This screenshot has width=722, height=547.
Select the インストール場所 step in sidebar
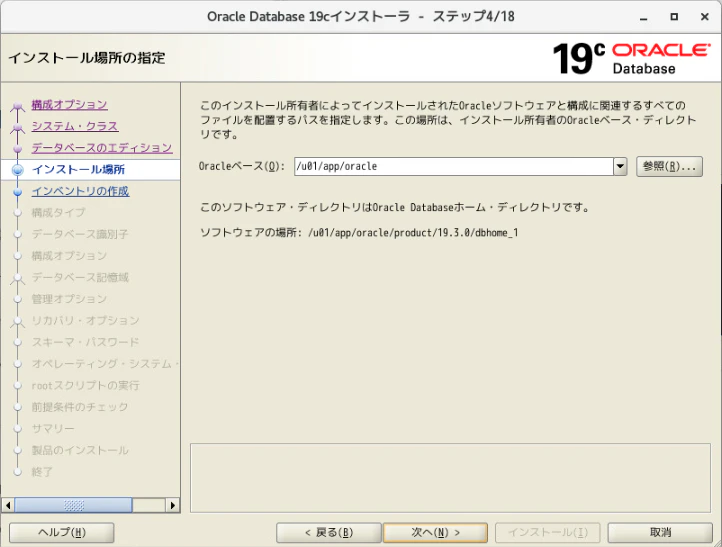point(78,169)
